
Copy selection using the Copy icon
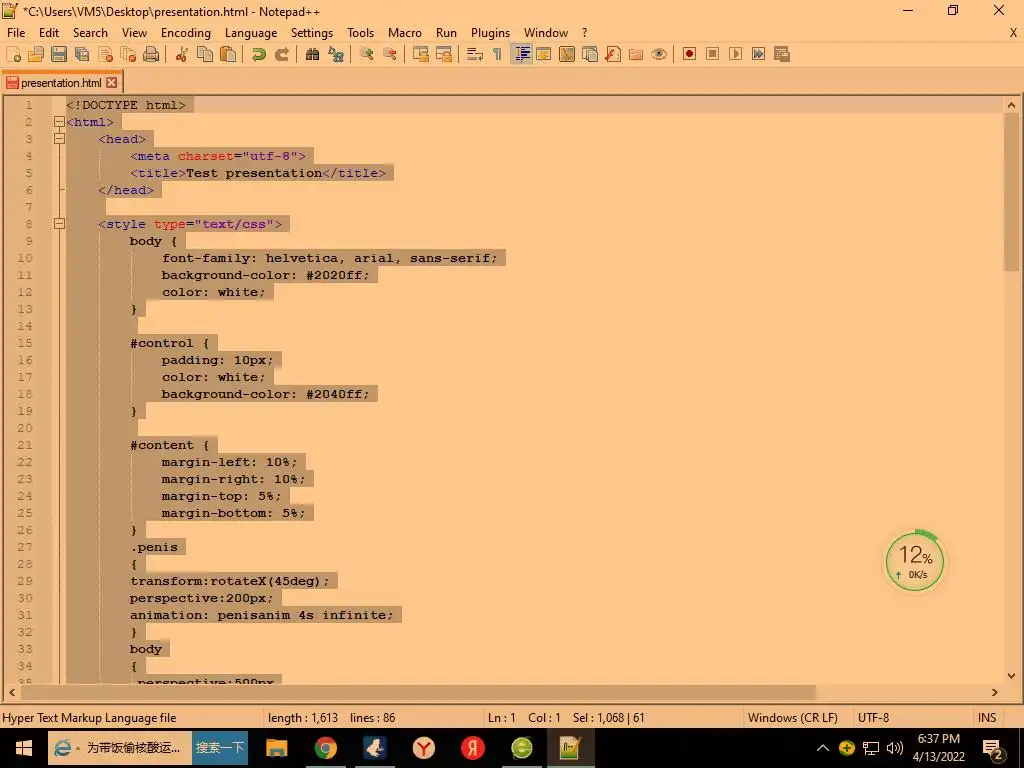pyautogui.click(x=204, y=54)
